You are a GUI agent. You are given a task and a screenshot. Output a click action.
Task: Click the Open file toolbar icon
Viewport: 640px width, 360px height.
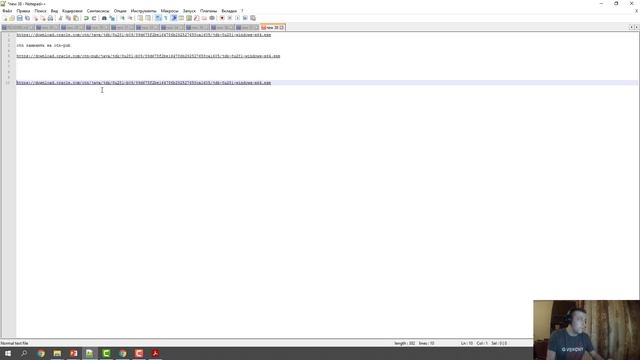(12, 18)
